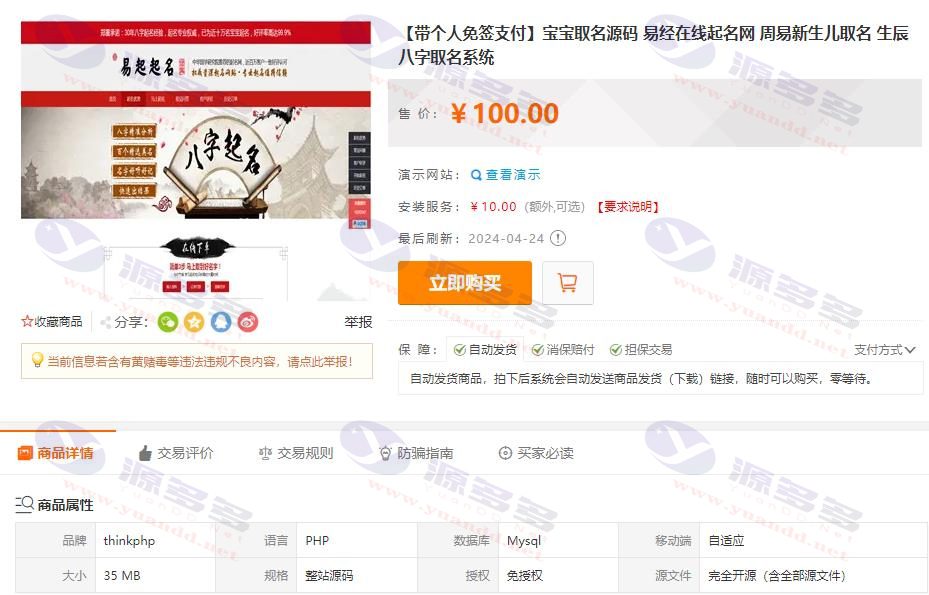929x595 pixels.
Task: Switch to 交易规则 tab
Action: [296, 453]
